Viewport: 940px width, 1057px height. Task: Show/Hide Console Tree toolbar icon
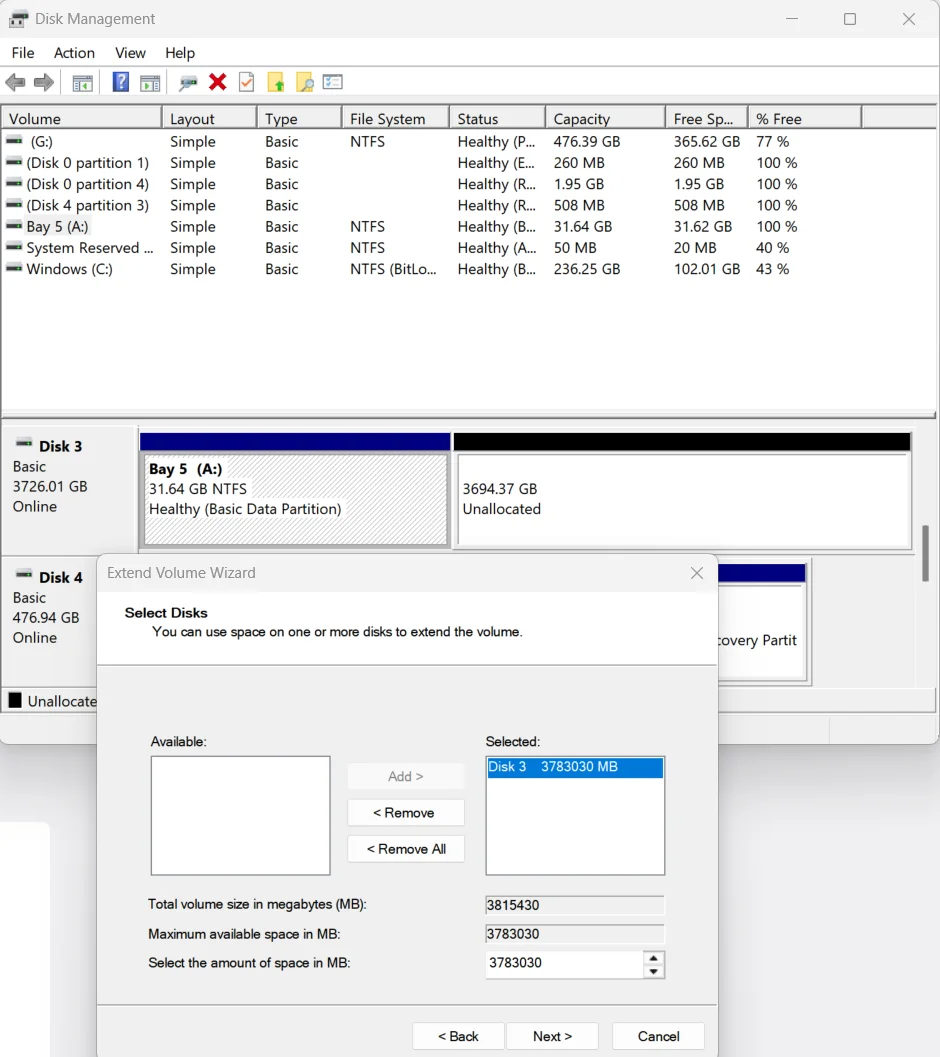(x=82, y=83)
